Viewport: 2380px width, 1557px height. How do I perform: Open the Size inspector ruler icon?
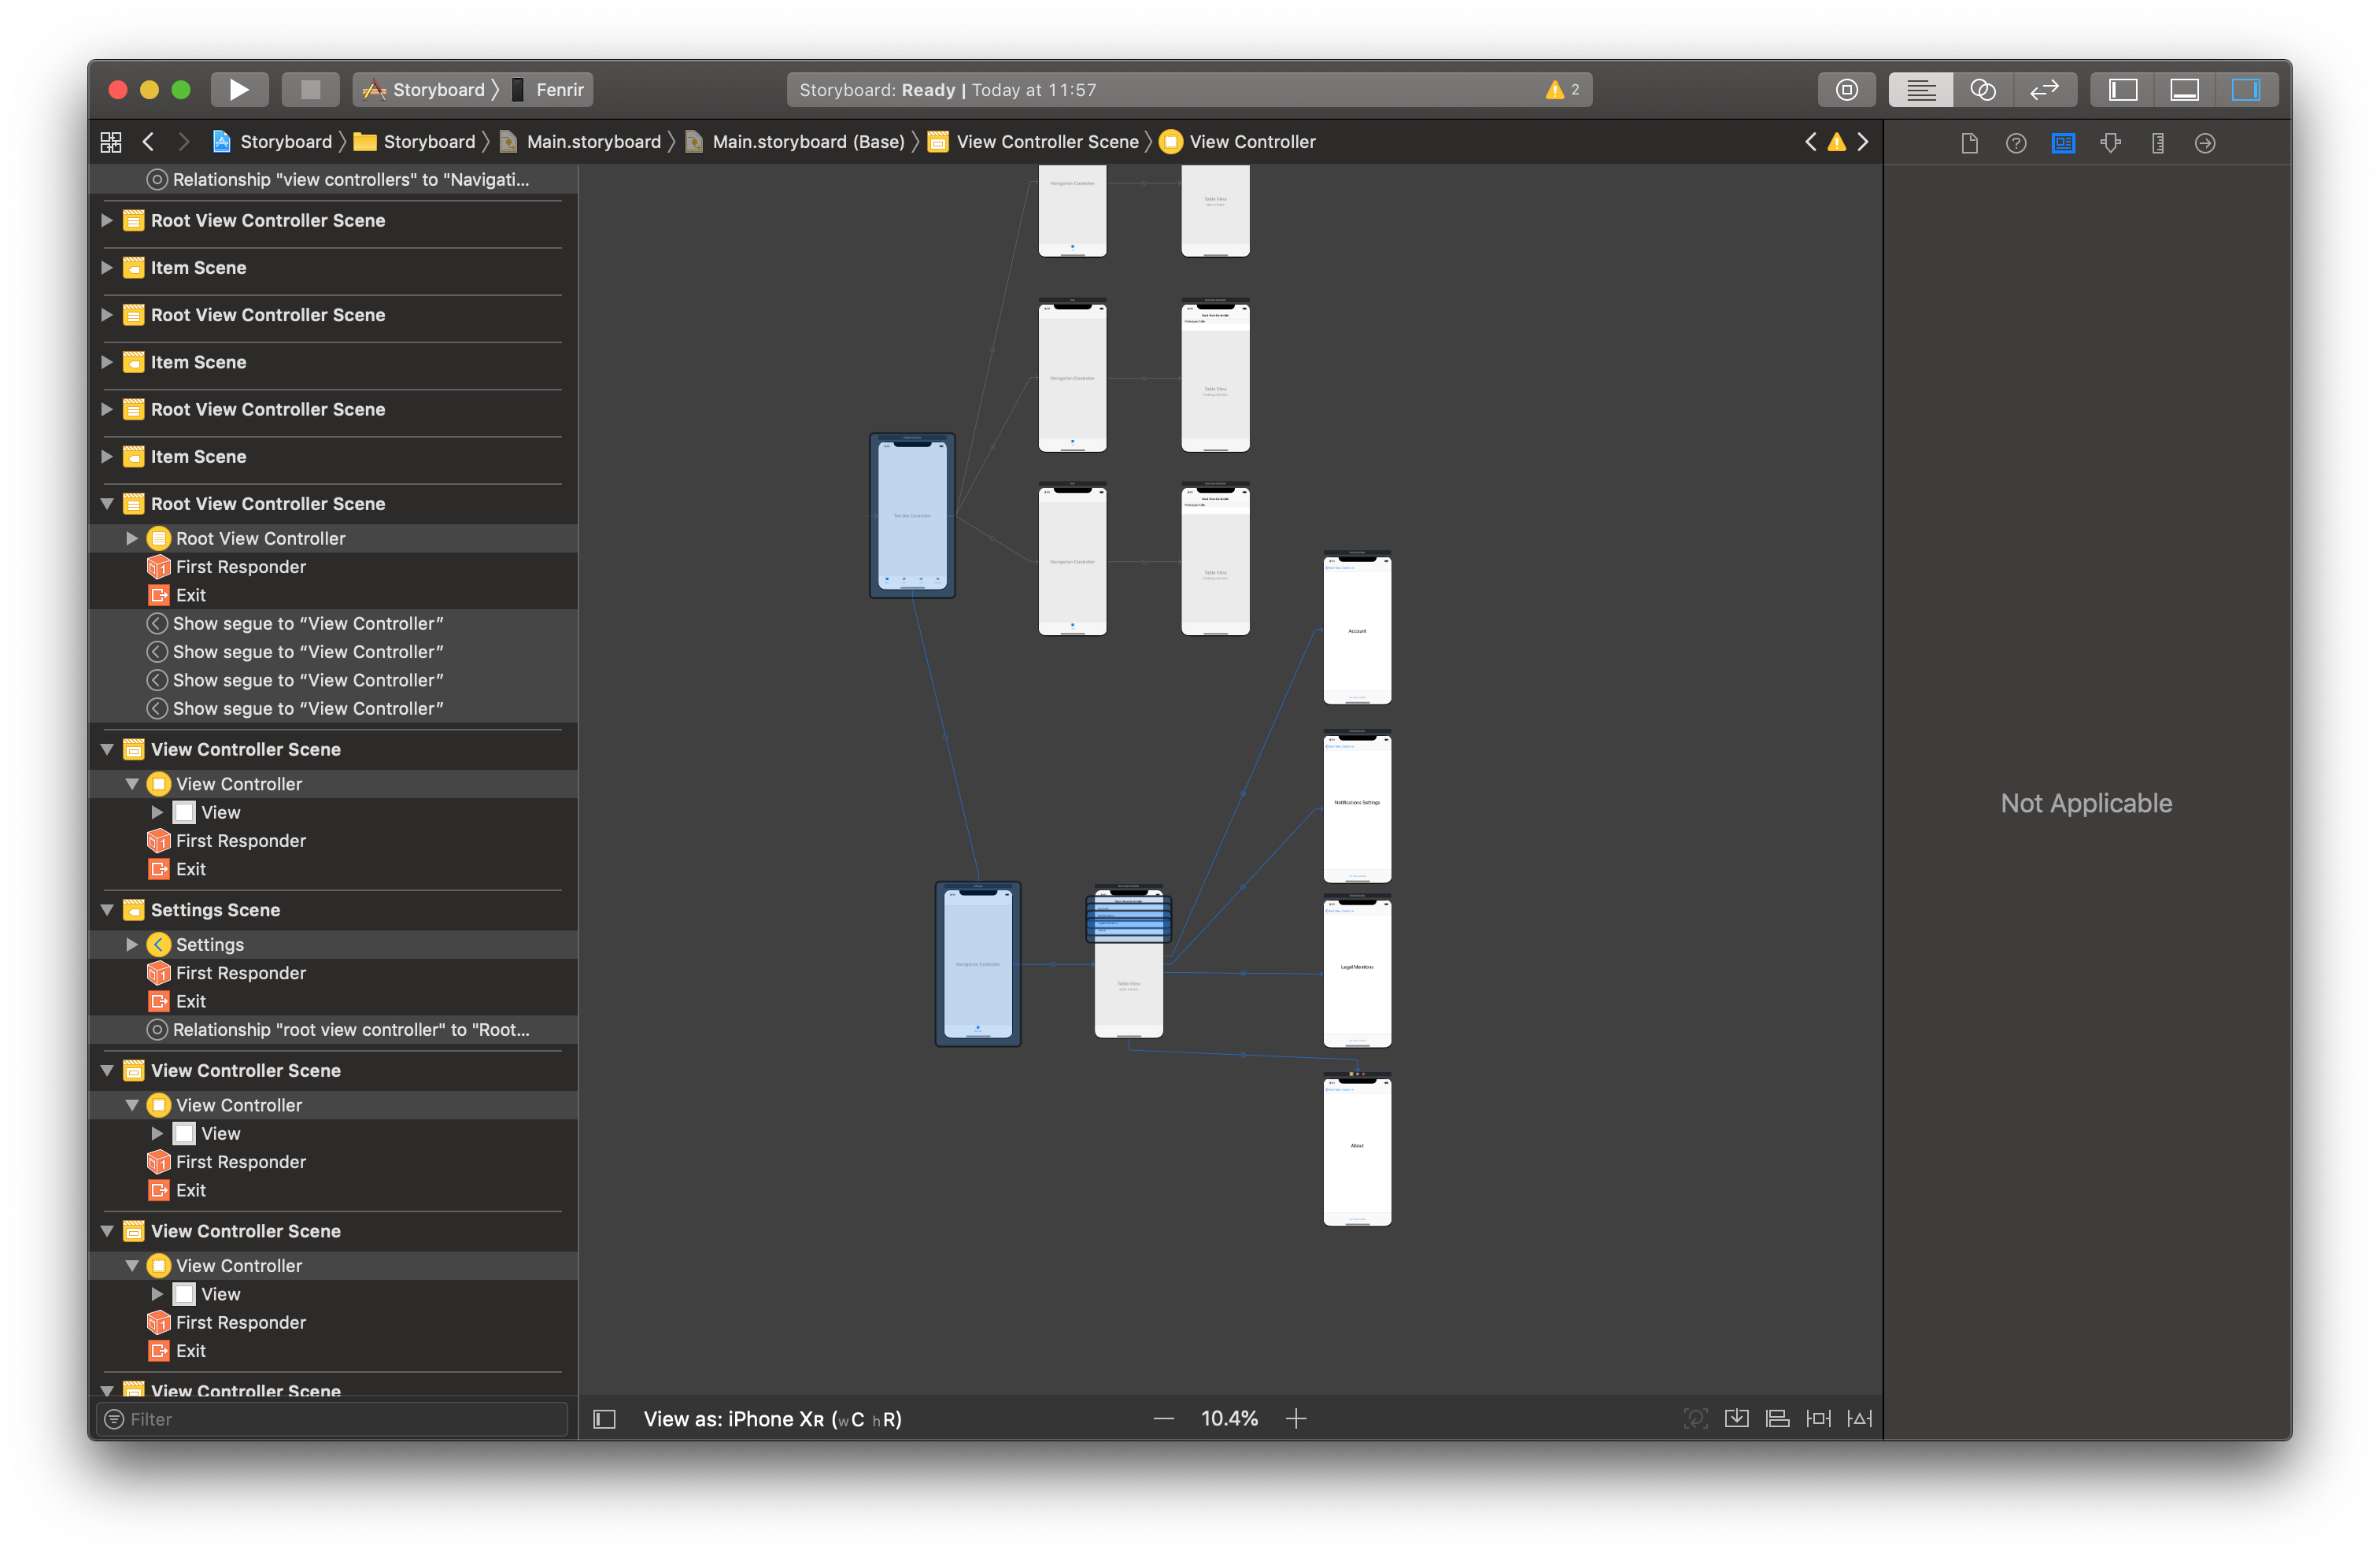2157,142
